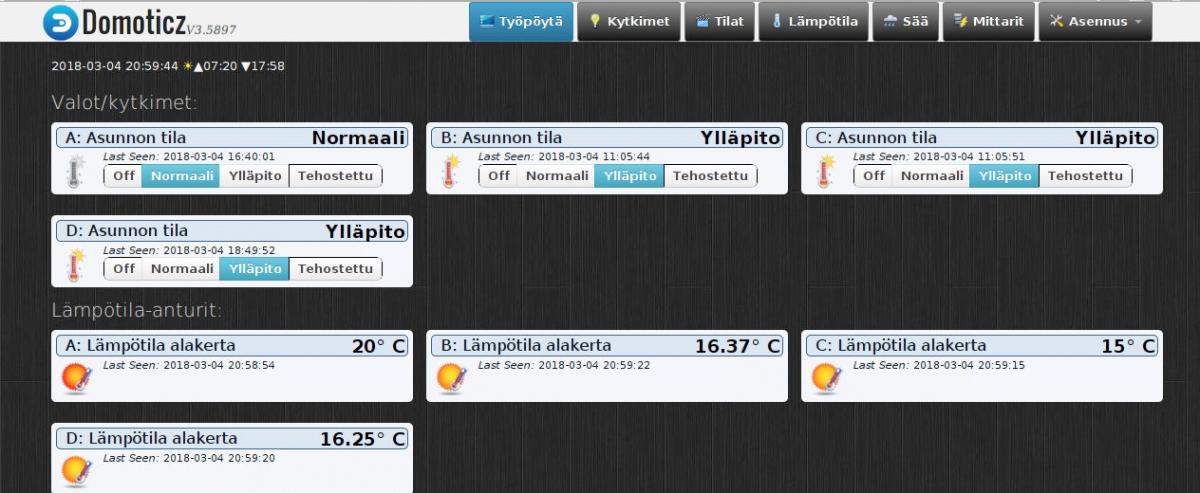Click sun icon in B: Lämpötila alakerta
1200x493 pixels.
pyautogui.click(x=450, y=378)
